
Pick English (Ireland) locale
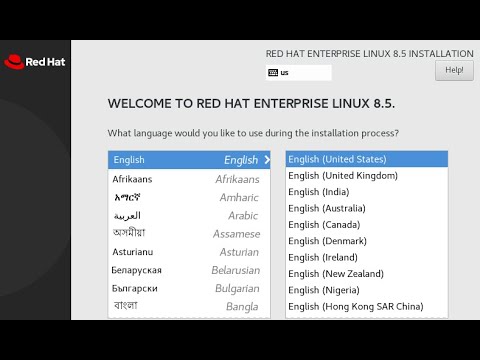pos(367,257)
